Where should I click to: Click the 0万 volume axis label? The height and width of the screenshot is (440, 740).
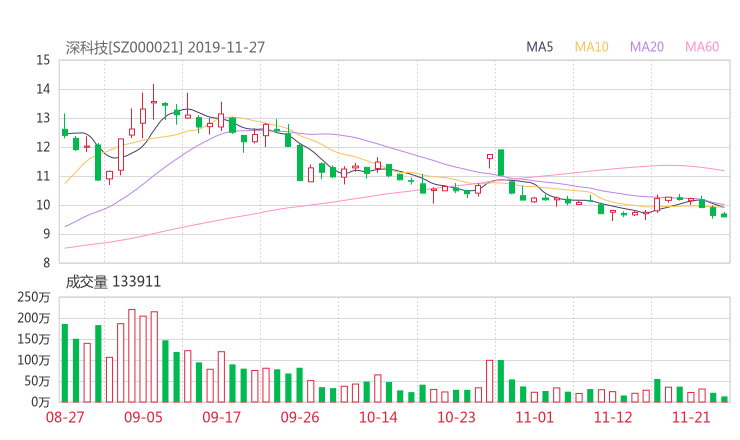(41, 402)
